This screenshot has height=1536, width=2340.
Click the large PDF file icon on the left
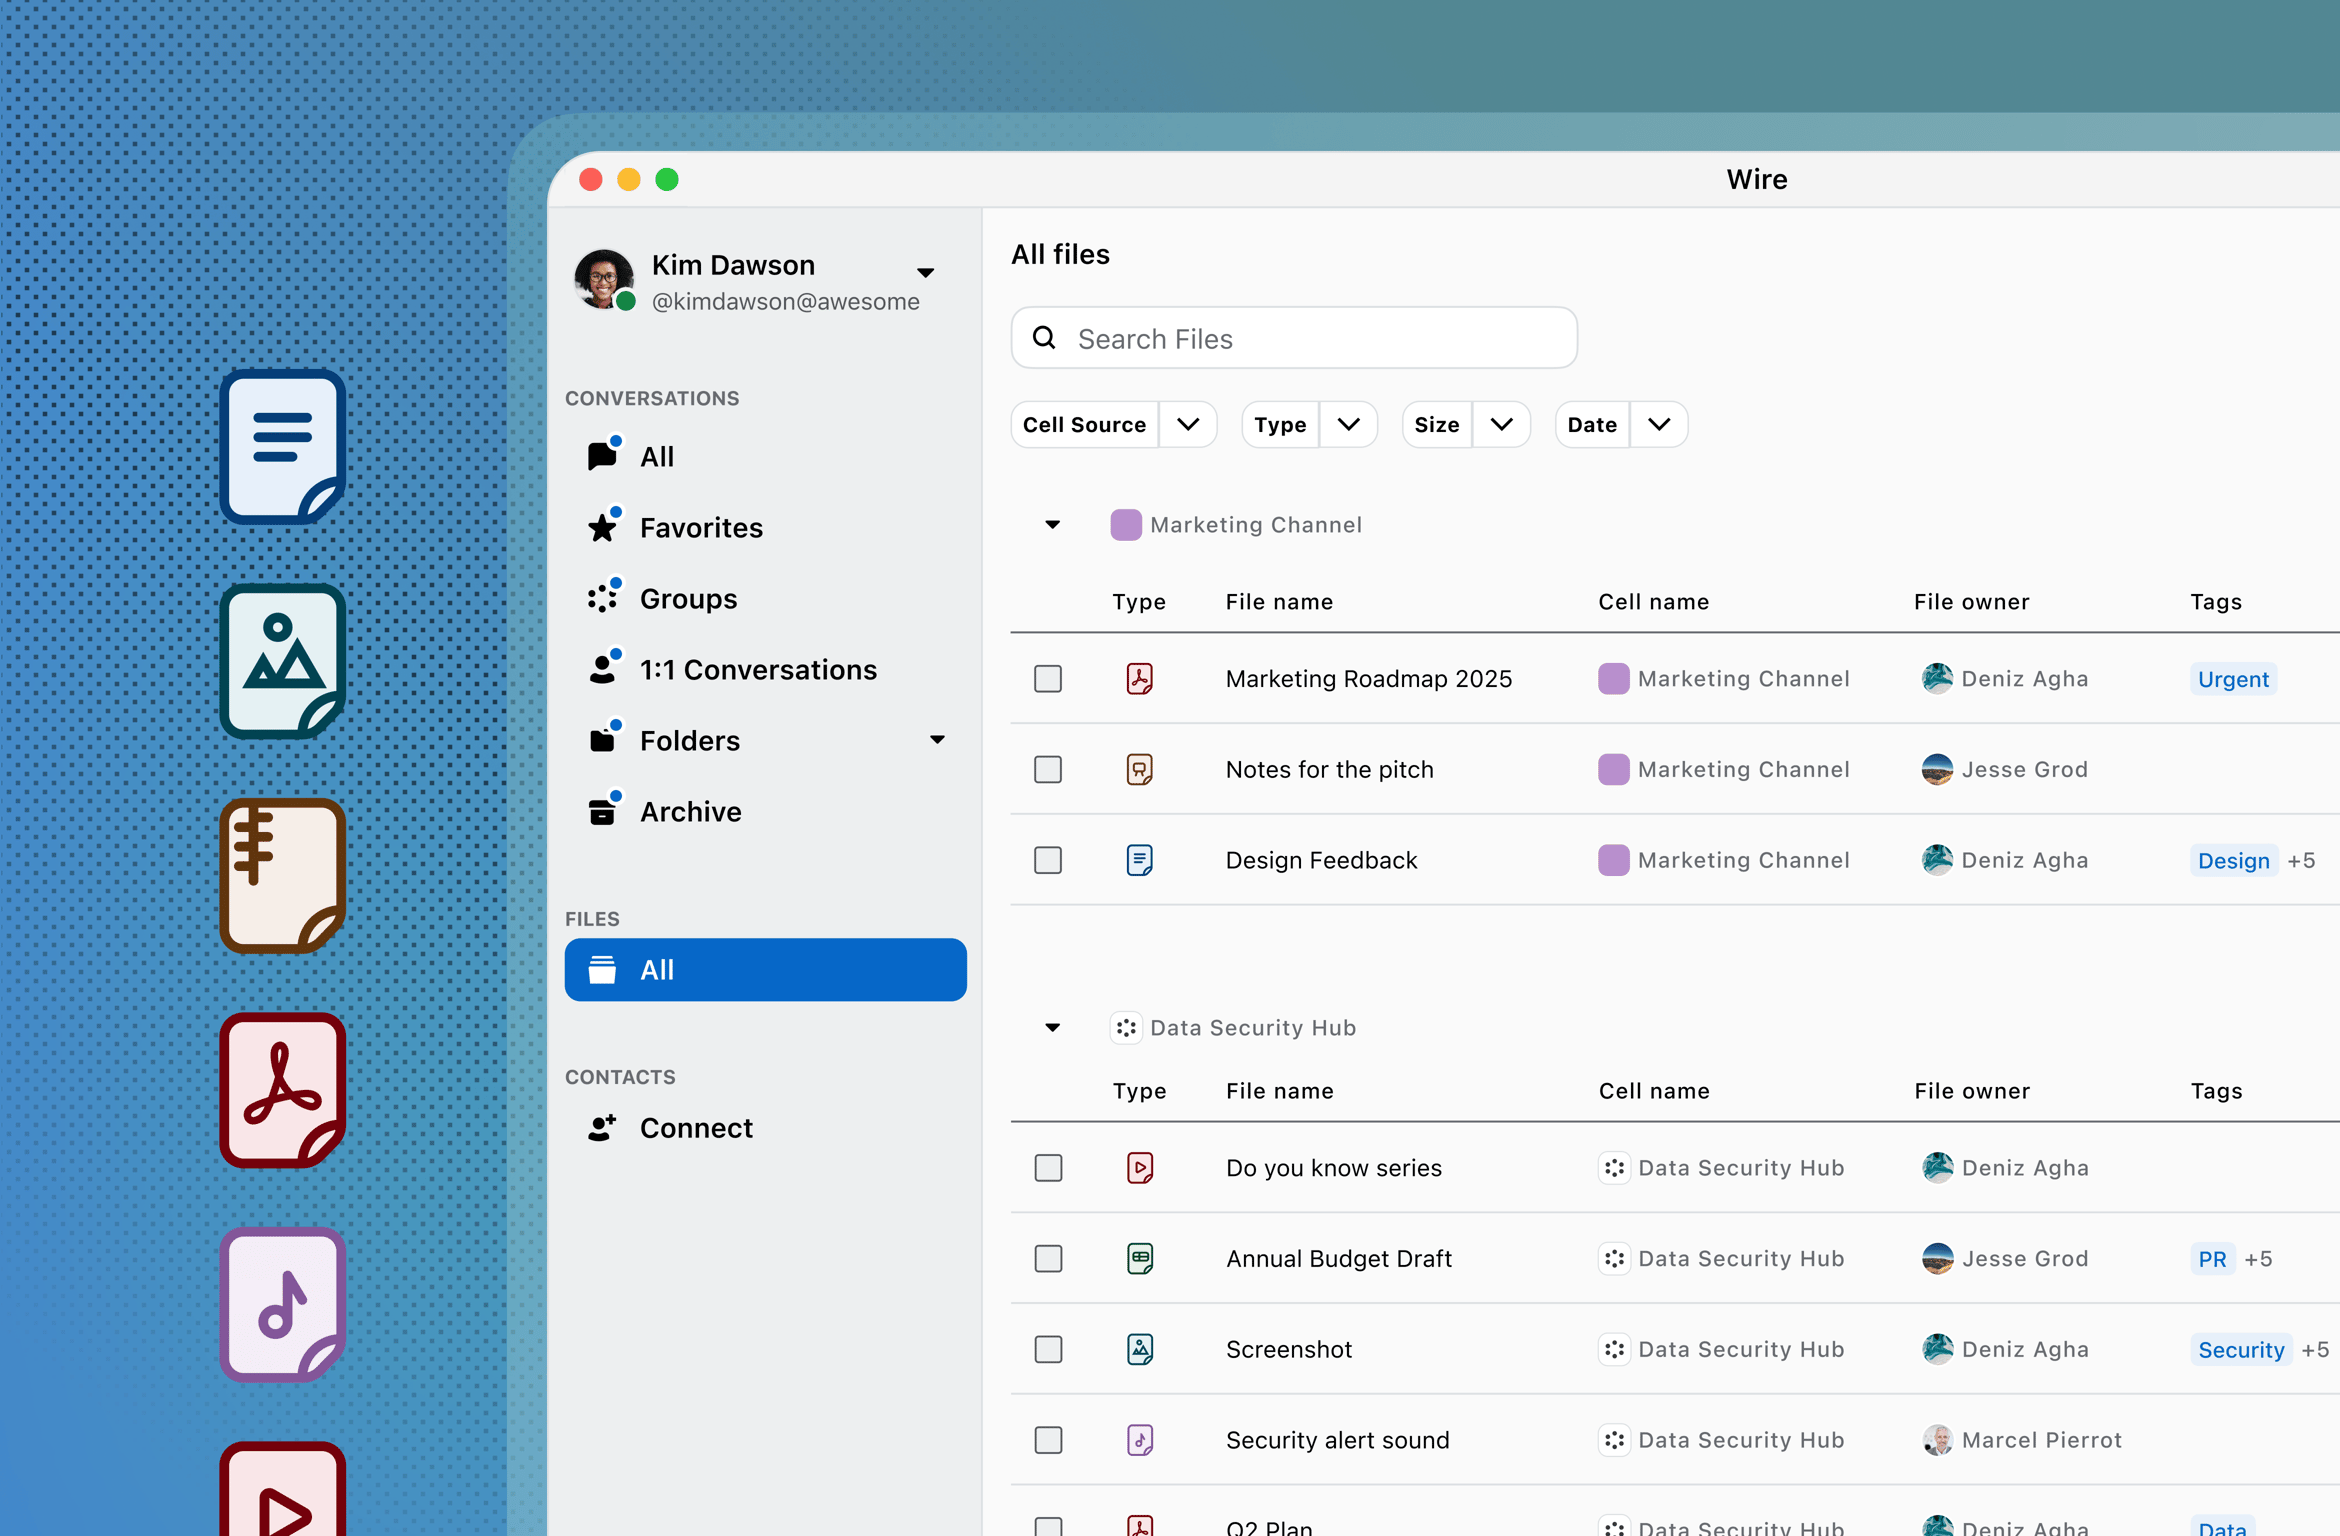point(283,1090)
